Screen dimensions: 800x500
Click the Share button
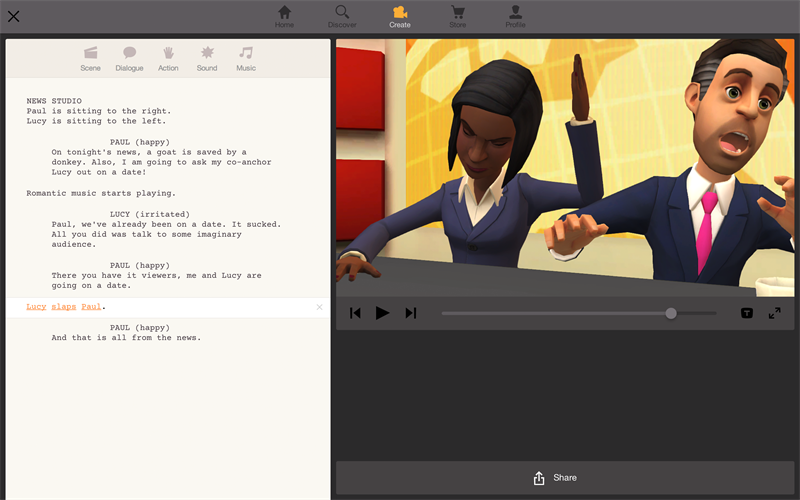(566, 478)
